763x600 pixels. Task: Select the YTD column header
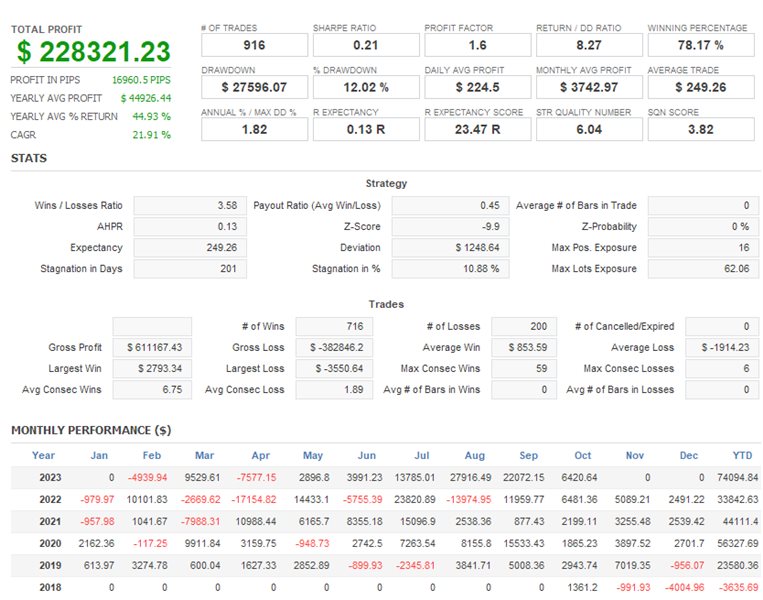point(743,455)
